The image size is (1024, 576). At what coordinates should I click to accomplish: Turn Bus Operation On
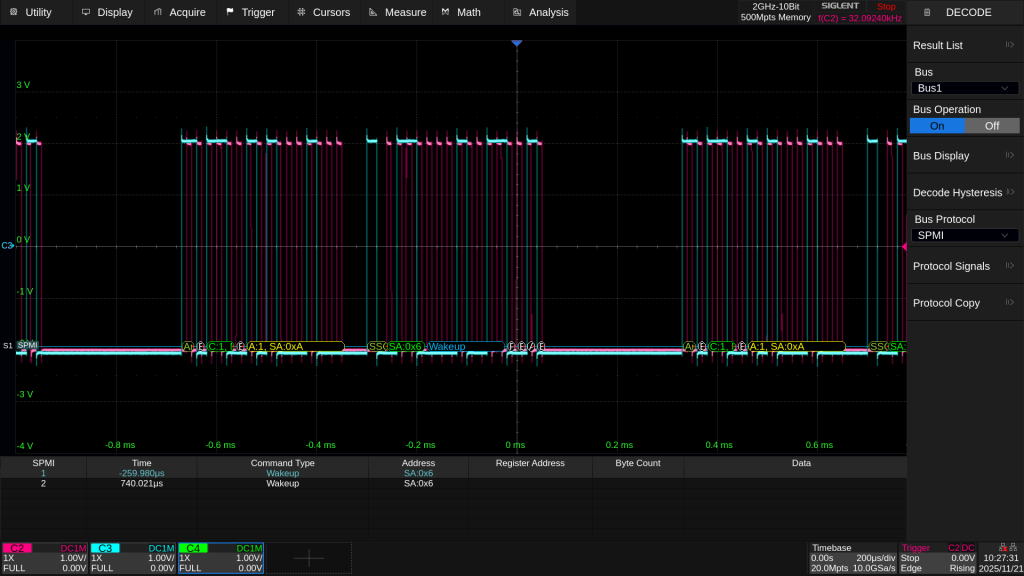coord(937,126)
